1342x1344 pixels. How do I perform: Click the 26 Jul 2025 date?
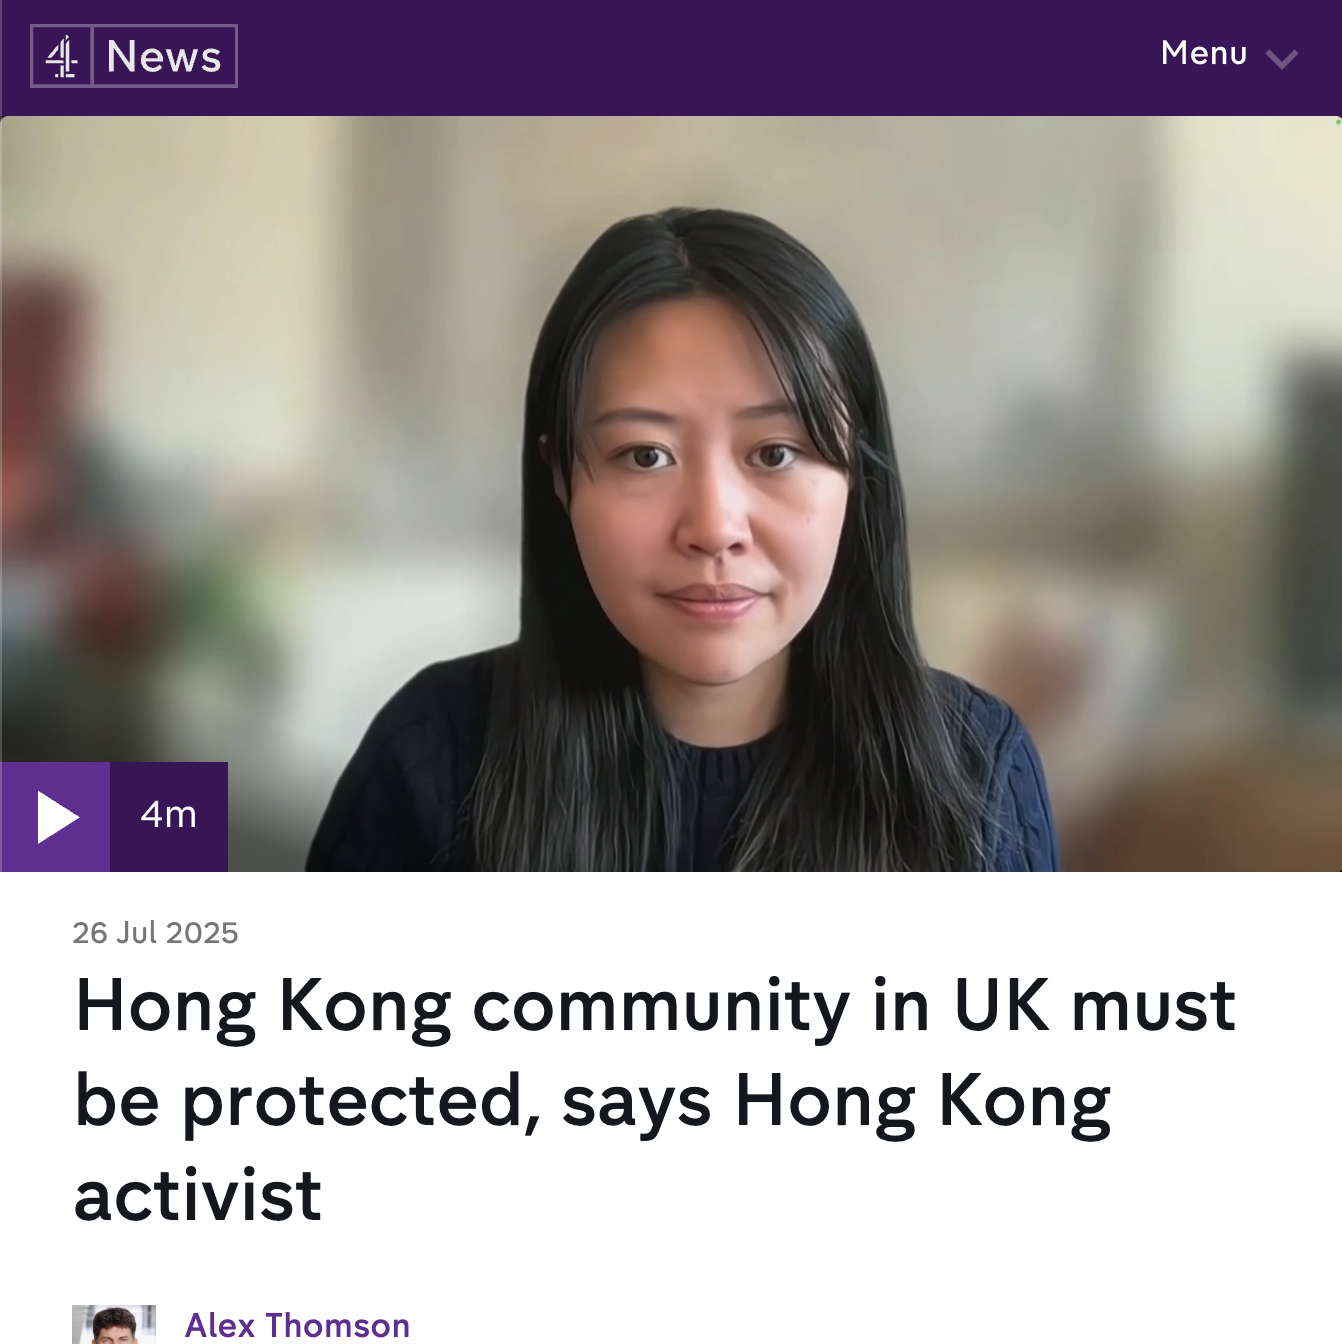point(155,932)
